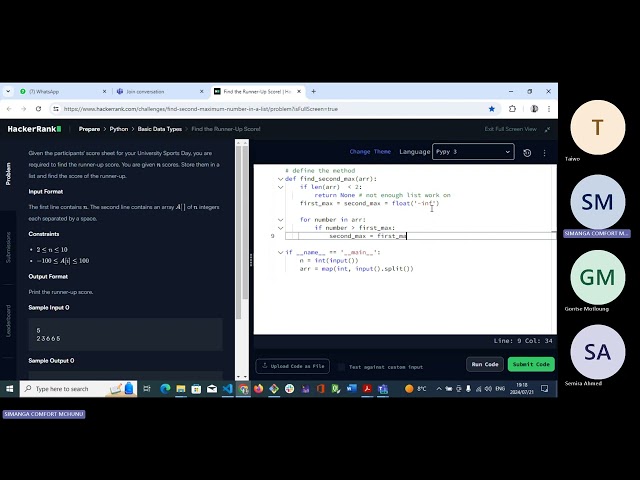Close the Join conversation tab

pyautogui.click(x=202, y=91)
